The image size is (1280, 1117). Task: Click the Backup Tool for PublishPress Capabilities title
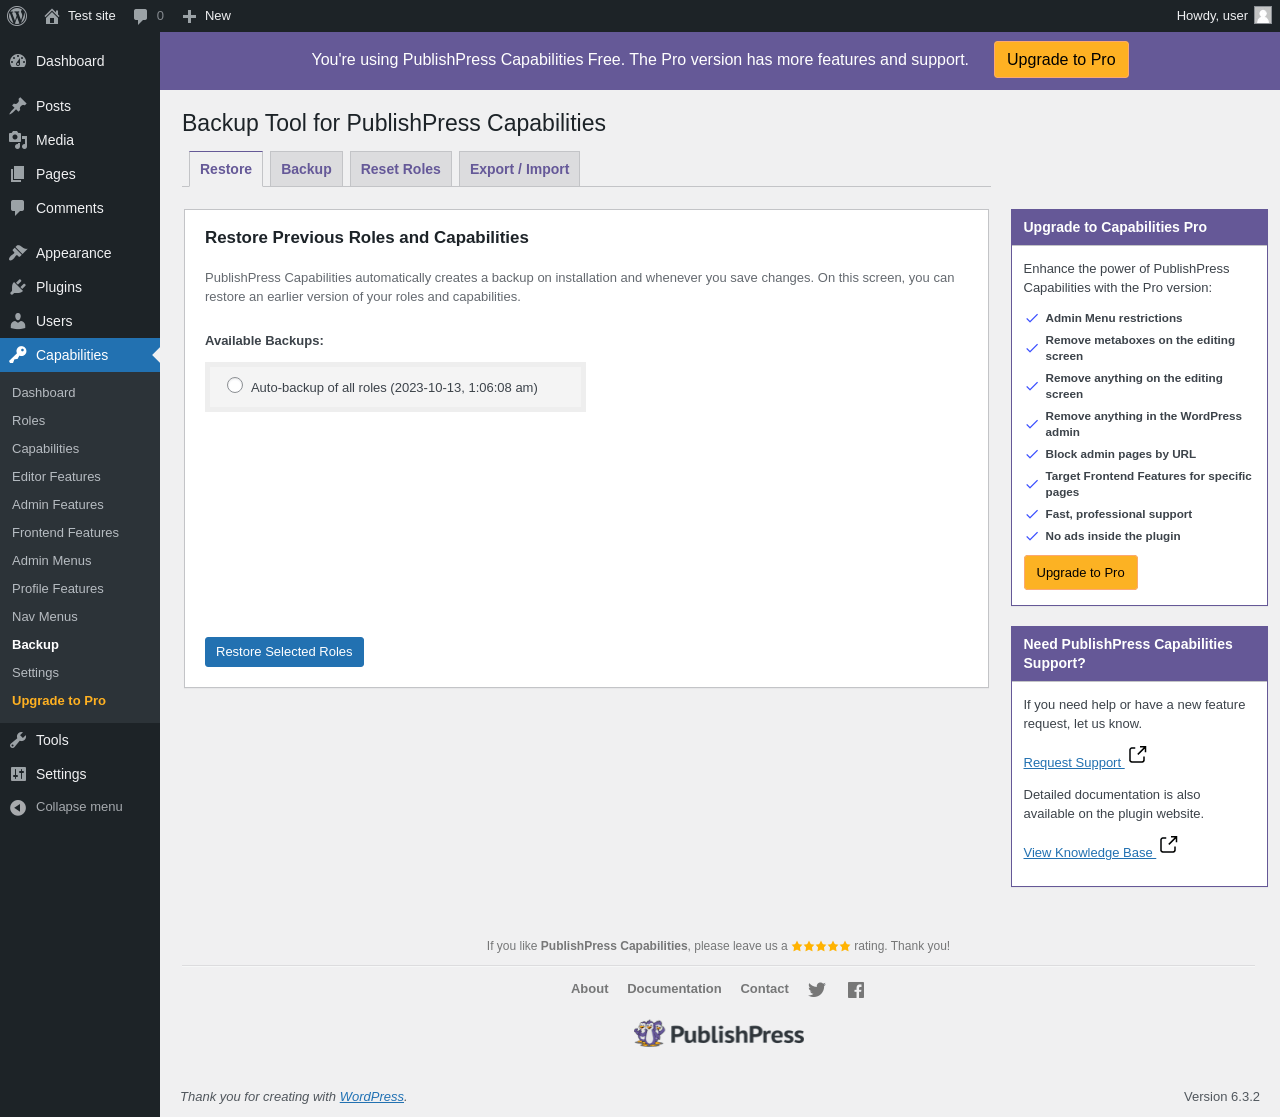click(394, 123)
